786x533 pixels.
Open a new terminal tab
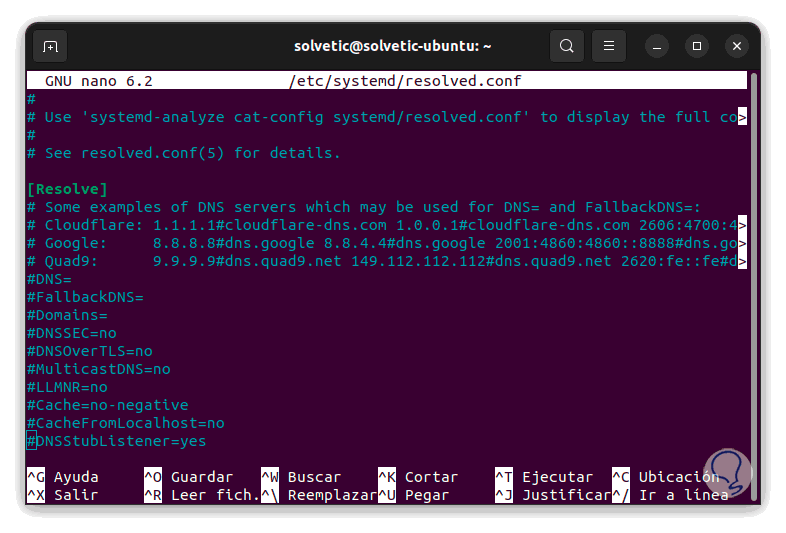coord(50,47)
